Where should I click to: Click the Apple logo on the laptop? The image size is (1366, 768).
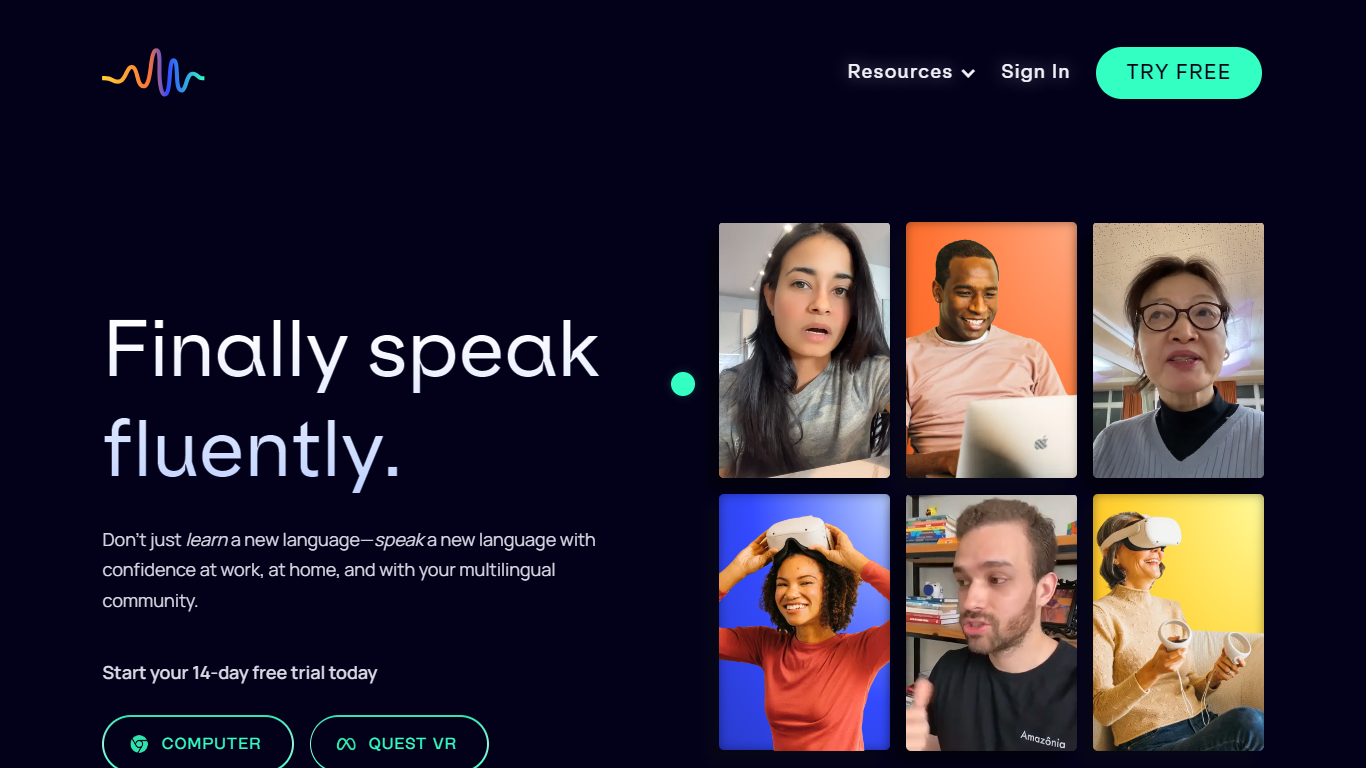(1040, 441)
